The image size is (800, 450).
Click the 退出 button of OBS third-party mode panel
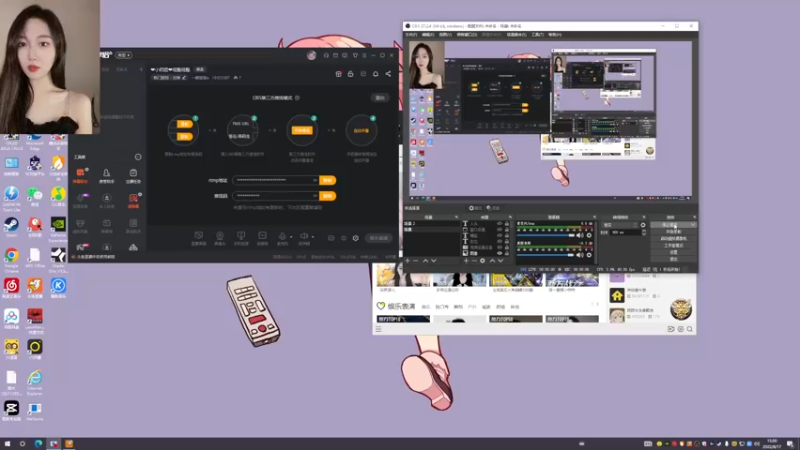point(380,97)
